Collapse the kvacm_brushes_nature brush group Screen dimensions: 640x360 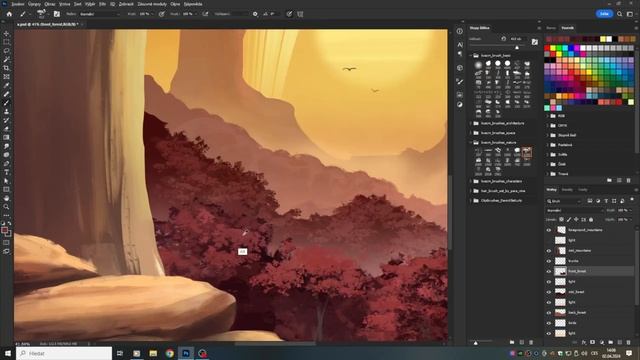pyautogui.click(x=471, y=142)
